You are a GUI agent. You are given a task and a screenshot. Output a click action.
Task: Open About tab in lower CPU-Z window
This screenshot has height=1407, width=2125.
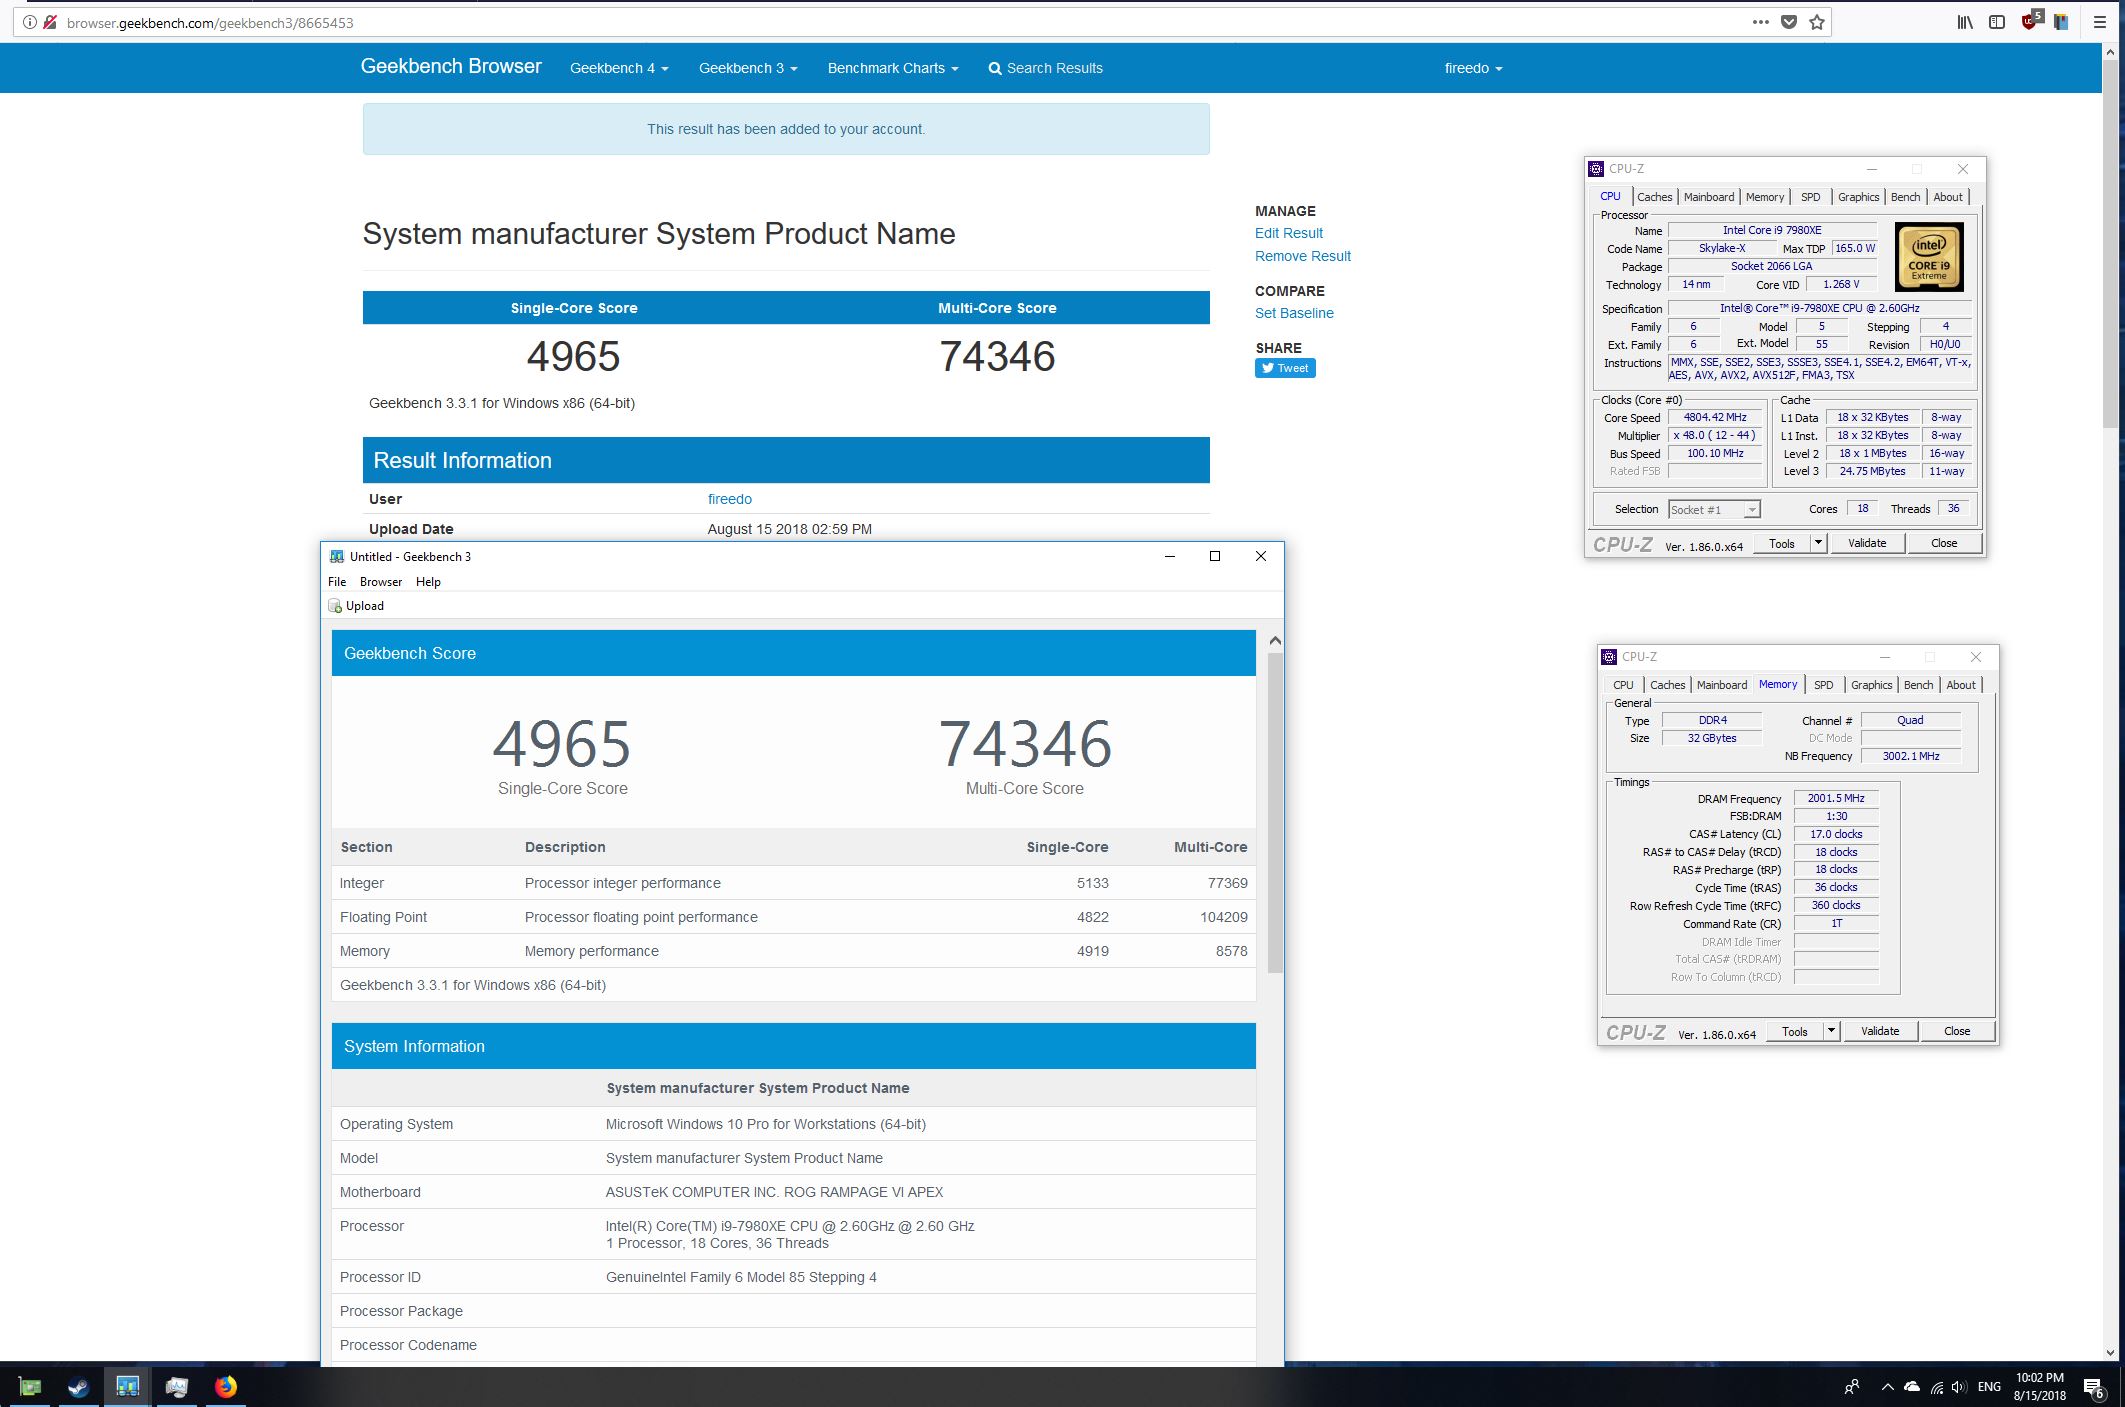1960,685
